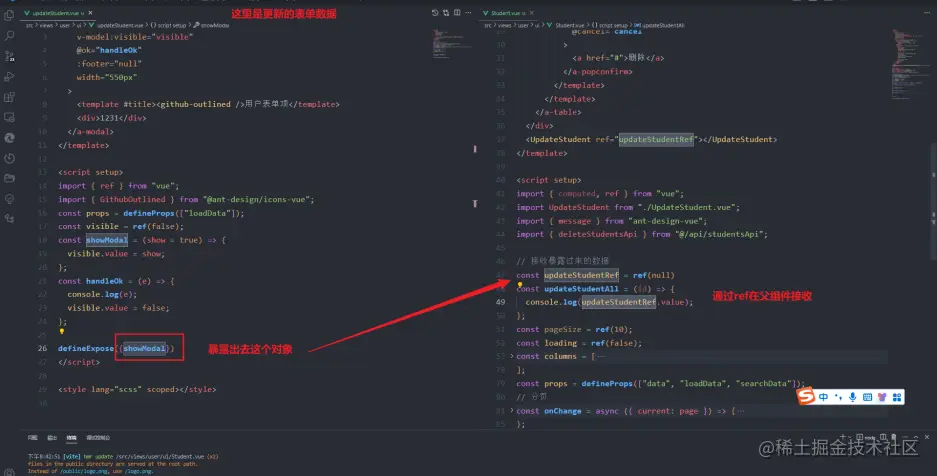The height and width of the screenshot is (476, 937).
Task: Split the left editor with the split icon
Action: (457, 13)
